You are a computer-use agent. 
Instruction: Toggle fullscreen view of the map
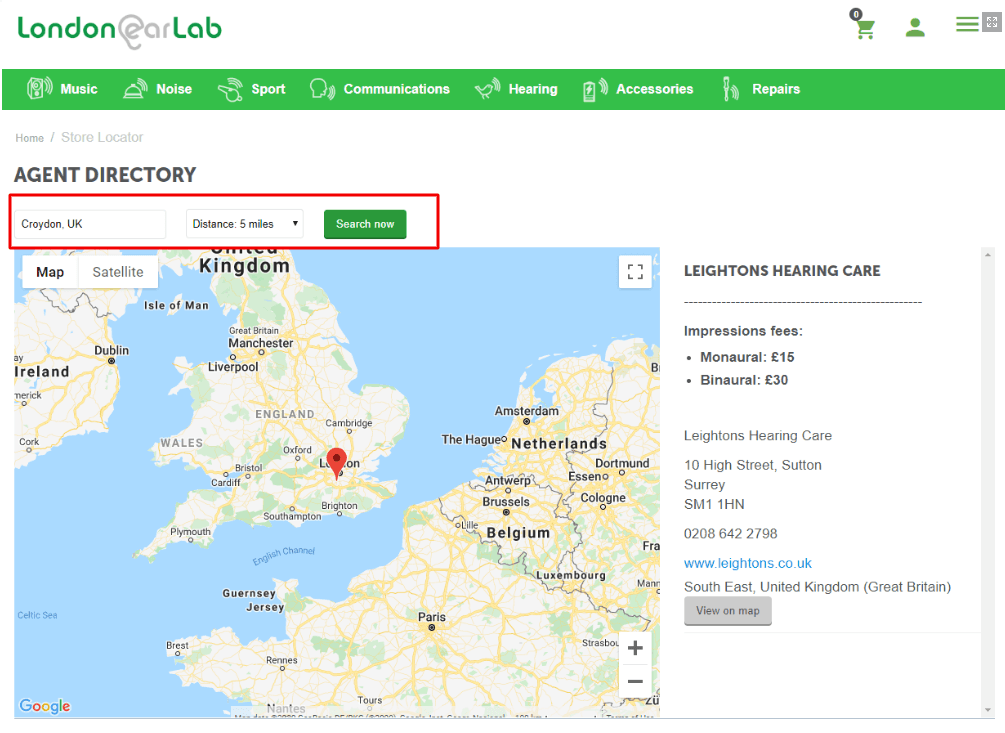point(635,272)
